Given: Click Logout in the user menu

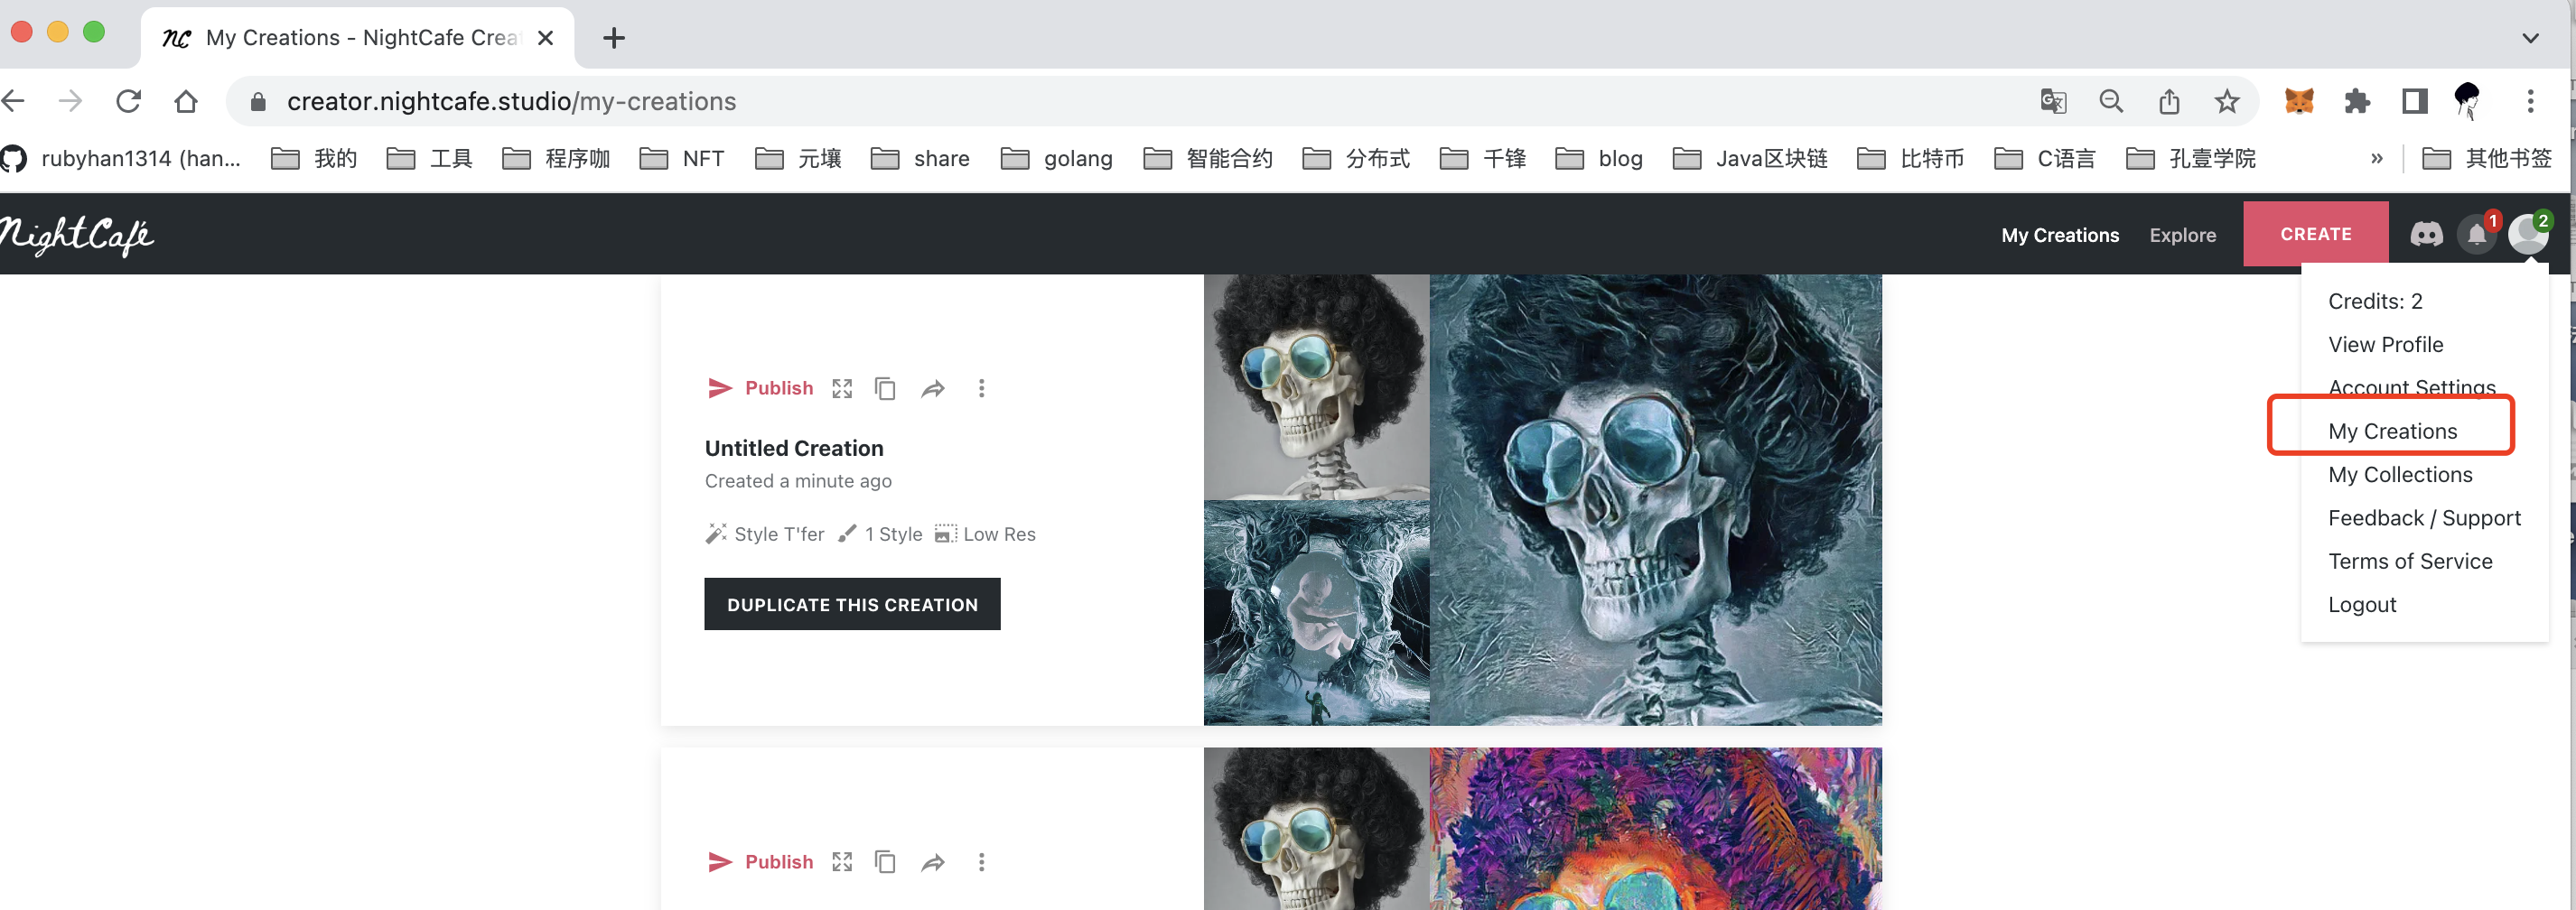Looking at the screenshot, I should click(2361, 604).
